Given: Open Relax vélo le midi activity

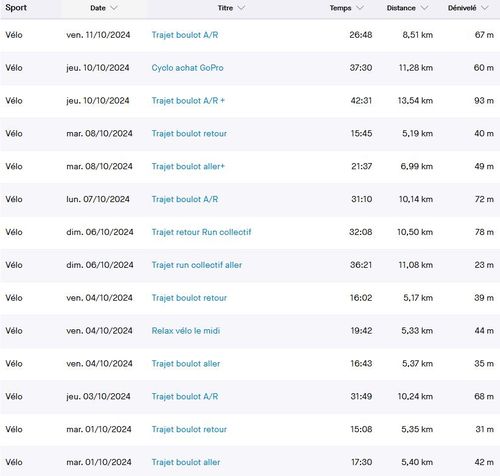Looking at the screenshot, I should 186,331.
